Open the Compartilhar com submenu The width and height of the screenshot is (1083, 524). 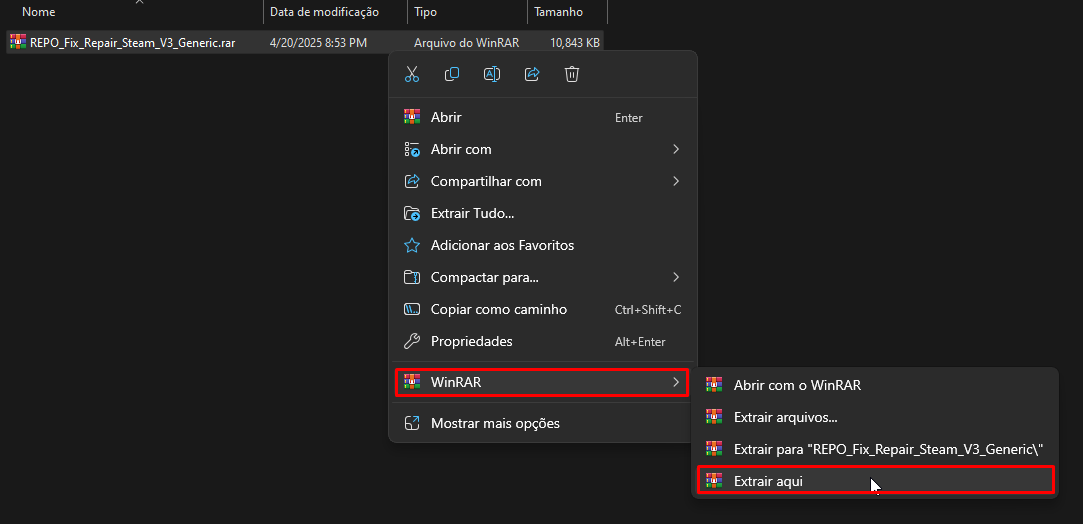tap(542, 182)
